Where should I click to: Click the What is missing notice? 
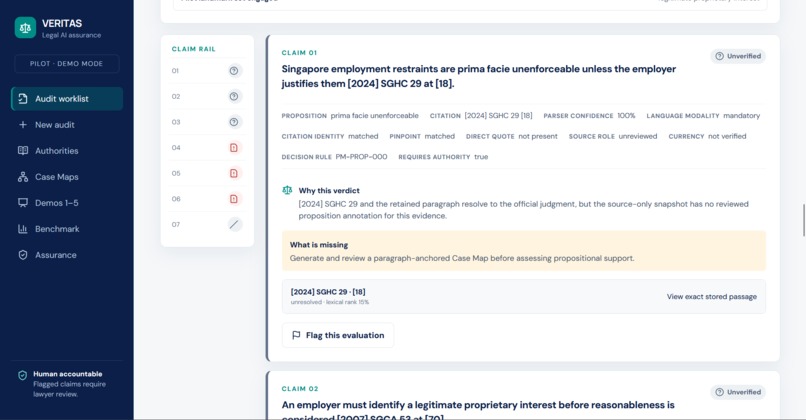click(x=524, y=251)
